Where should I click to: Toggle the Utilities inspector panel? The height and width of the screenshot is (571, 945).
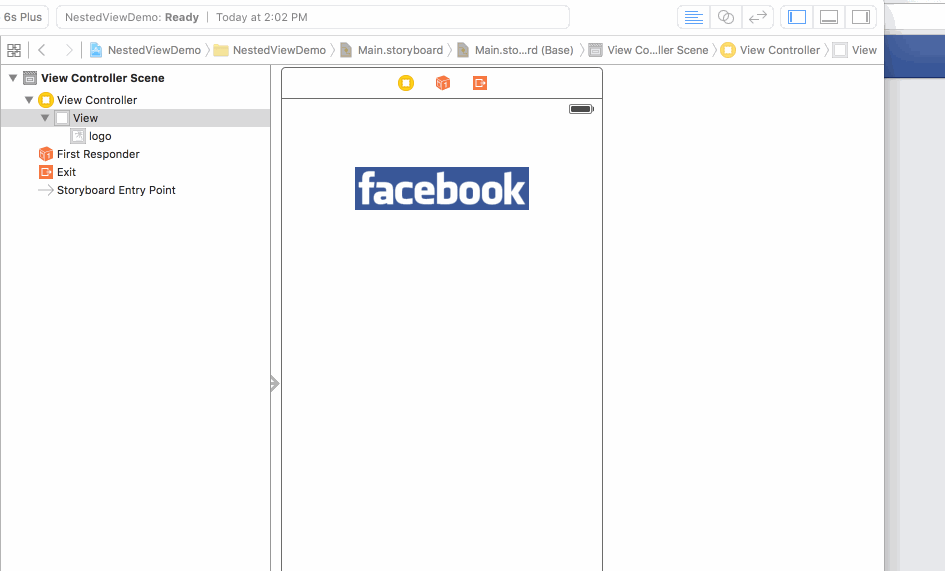861,17
